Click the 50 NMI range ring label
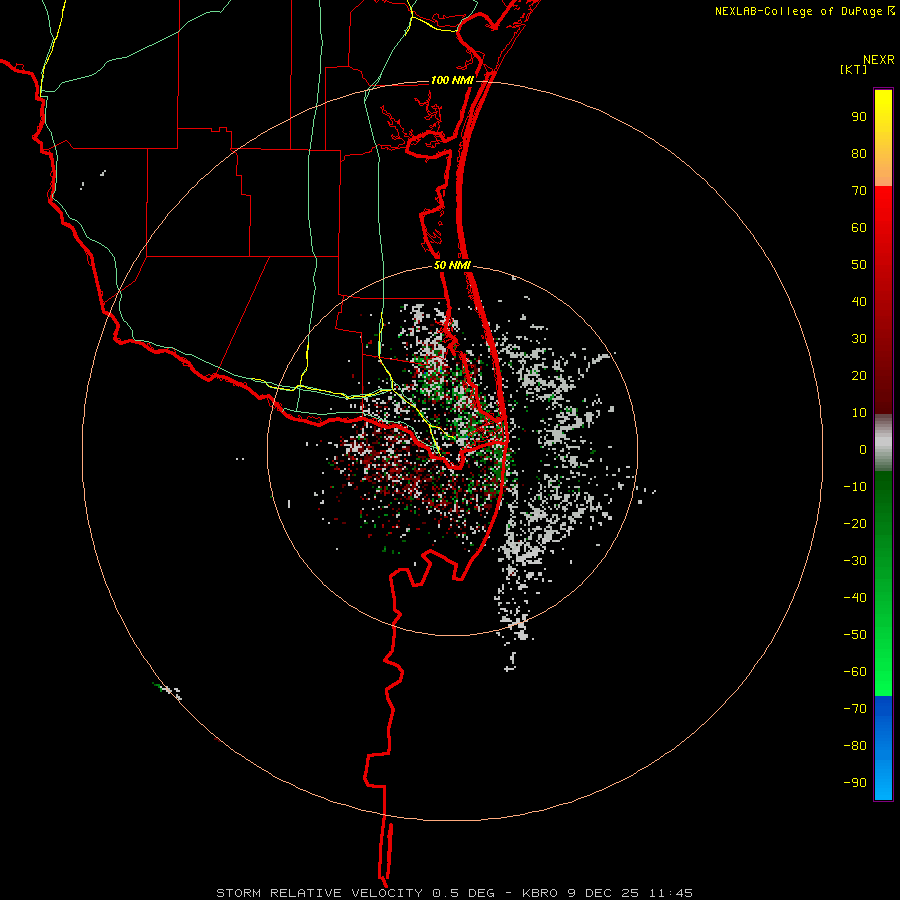Screen dimensions: 900x900 tap(452, 265)
